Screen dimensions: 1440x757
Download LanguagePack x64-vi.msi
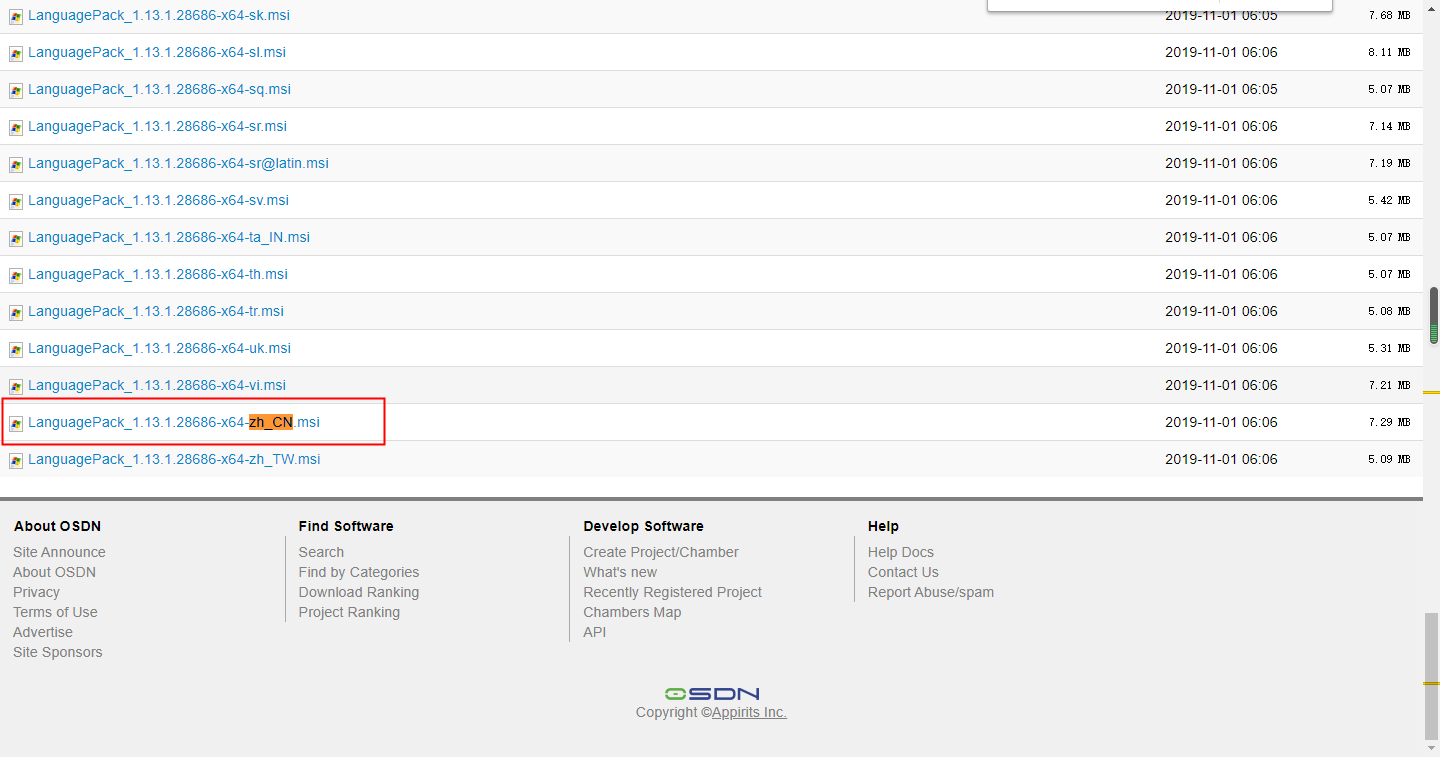157,385
